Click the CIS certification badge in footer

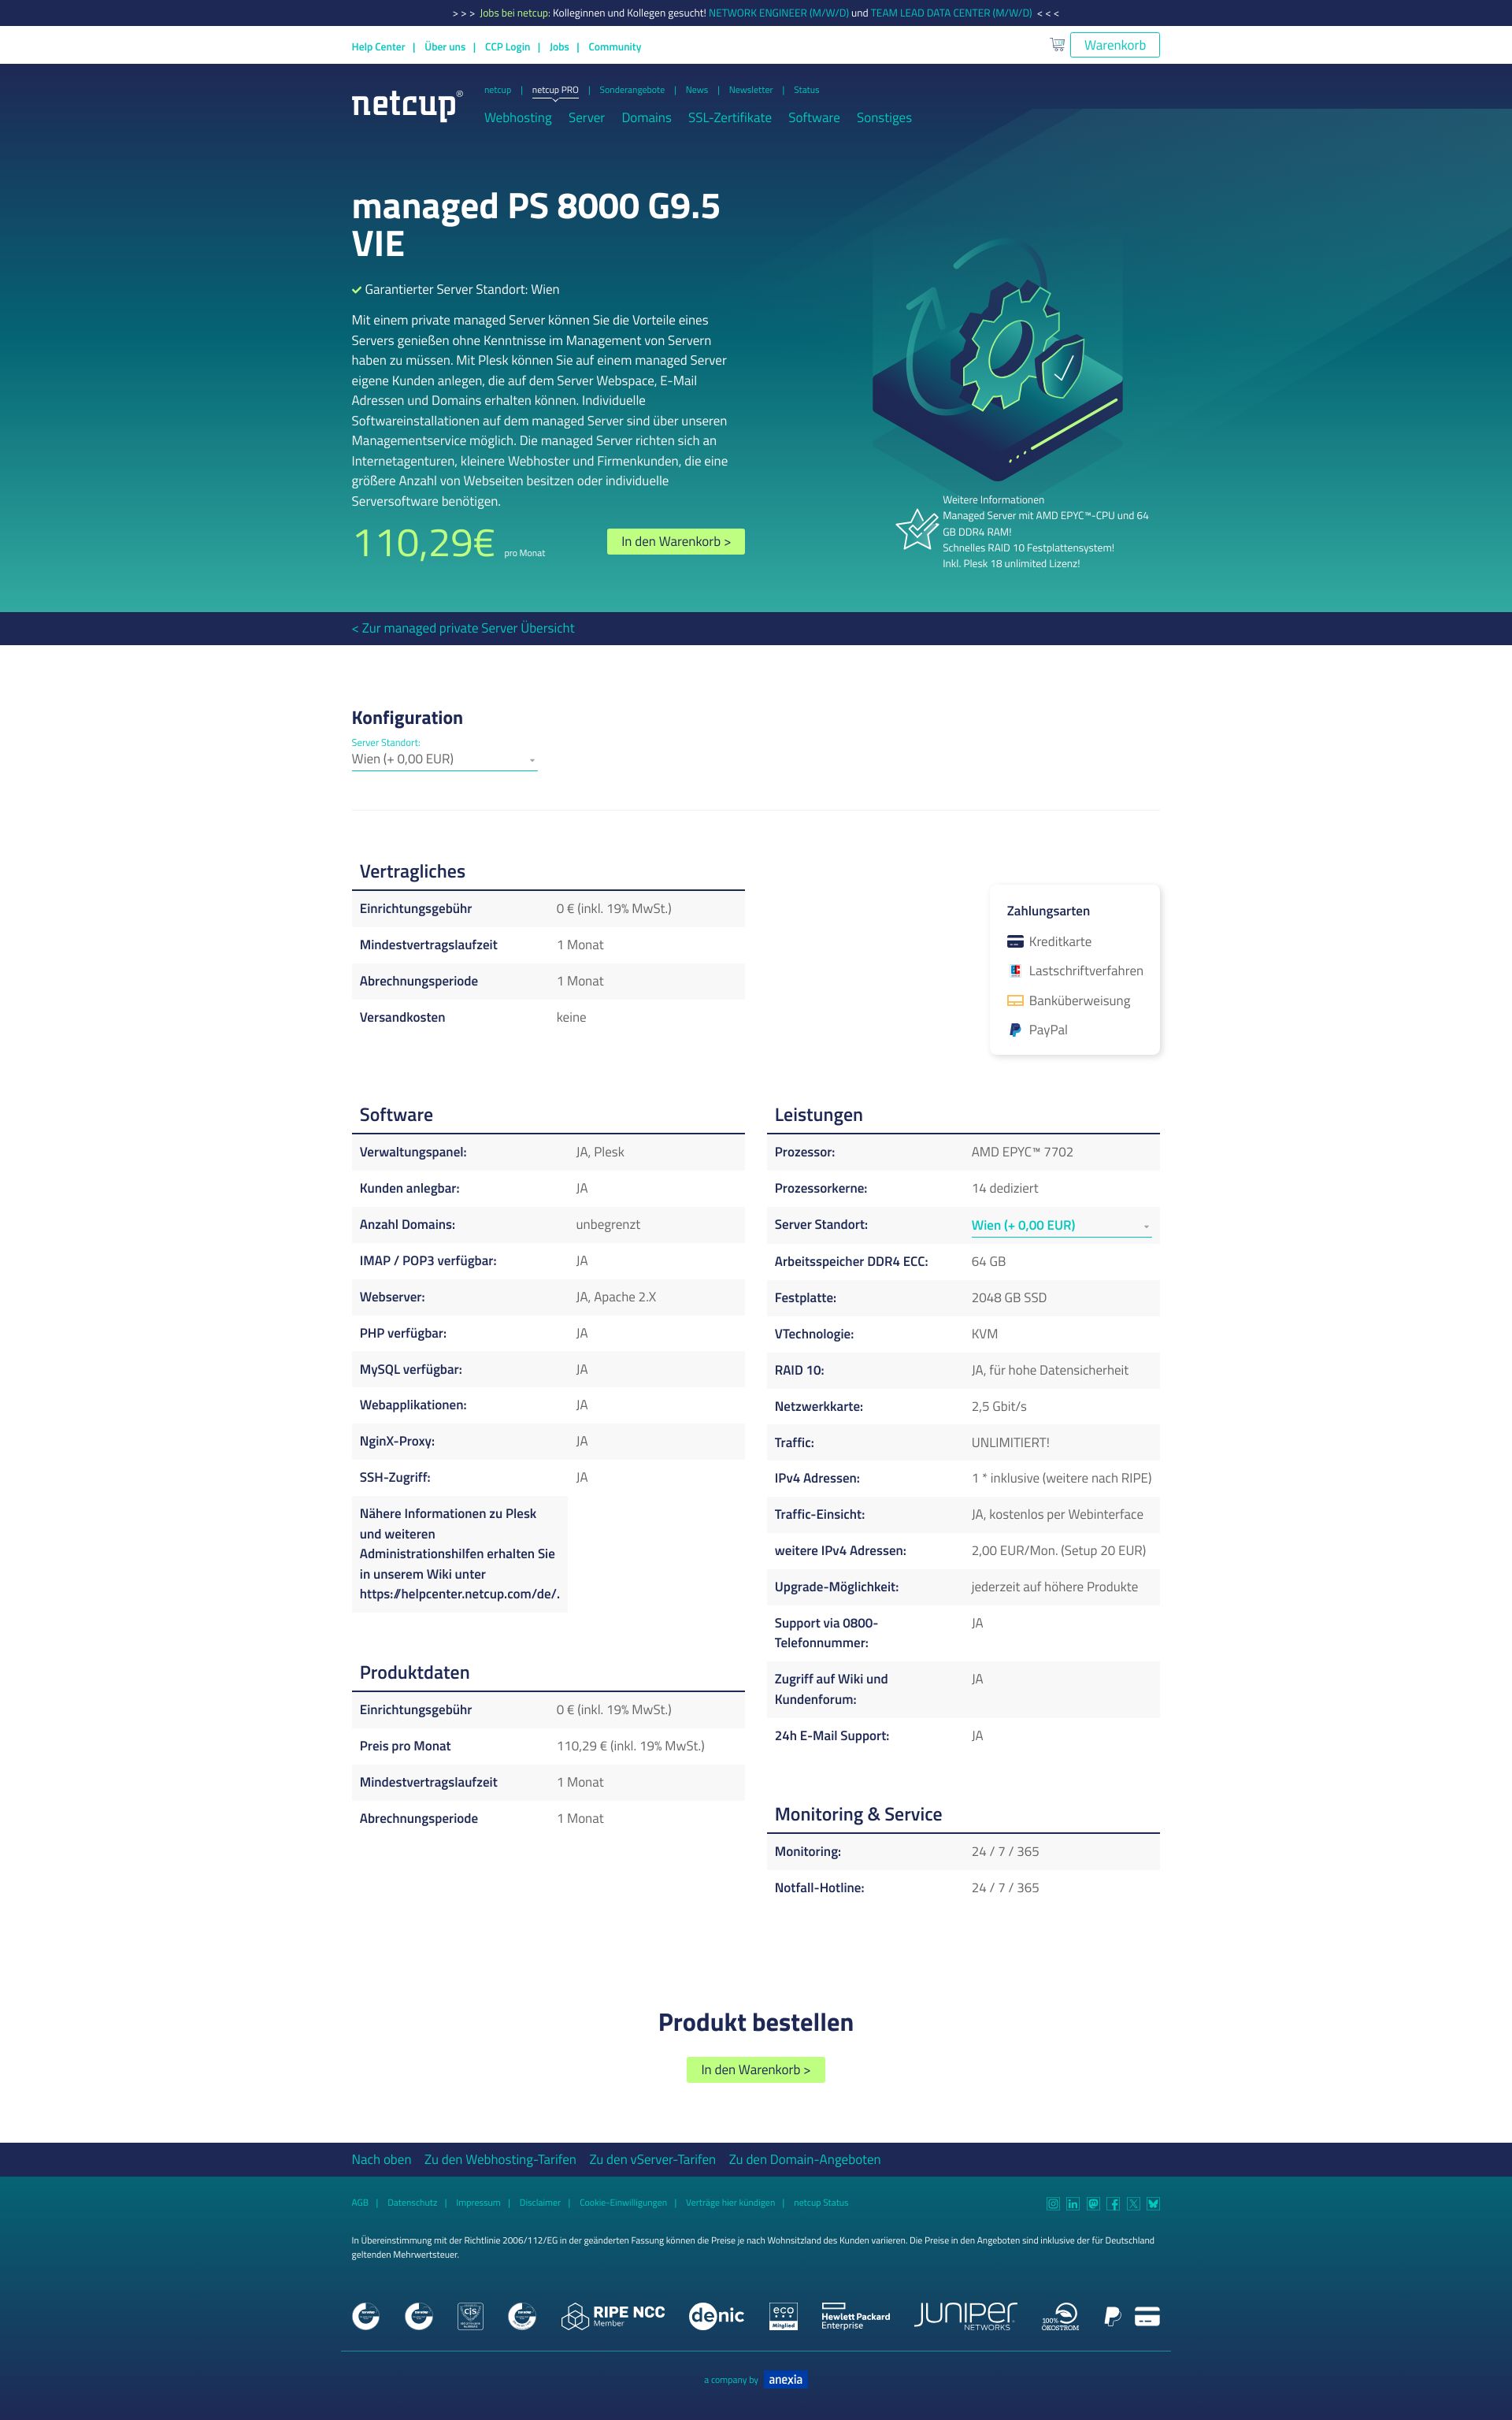point(470,2316)
